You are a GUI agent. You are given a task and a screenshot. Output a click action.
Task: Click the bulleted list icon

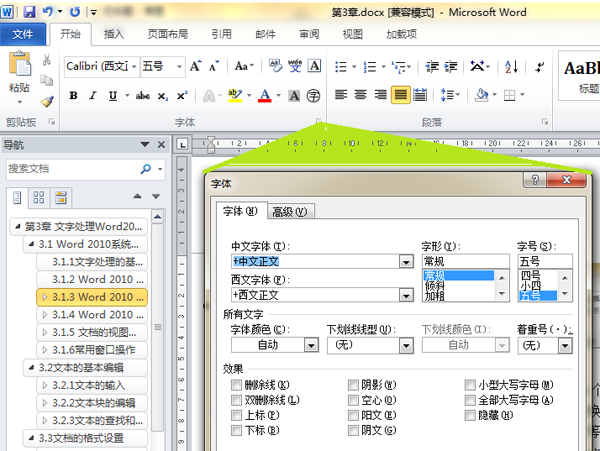[x=341, y=67]
